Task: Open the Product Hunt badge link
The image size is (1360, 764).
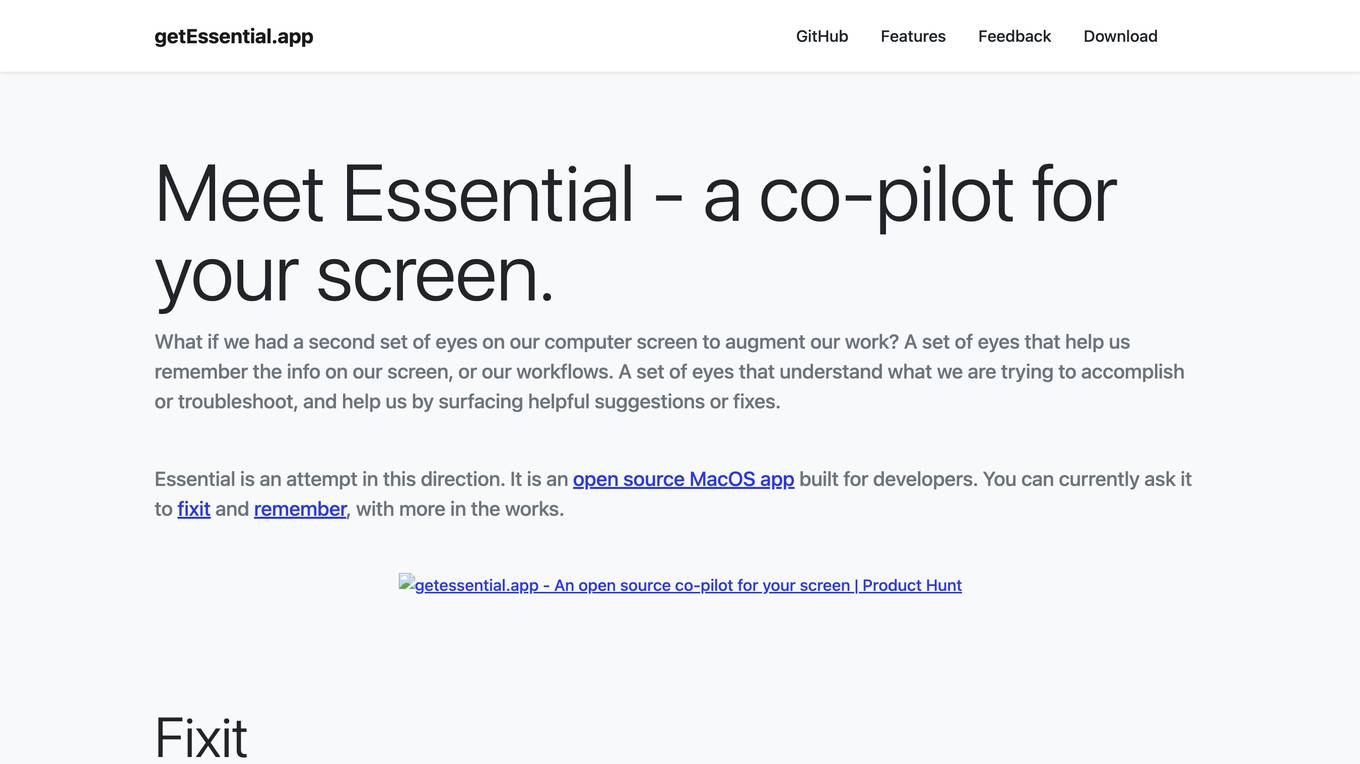Action: tap(680, 585)
